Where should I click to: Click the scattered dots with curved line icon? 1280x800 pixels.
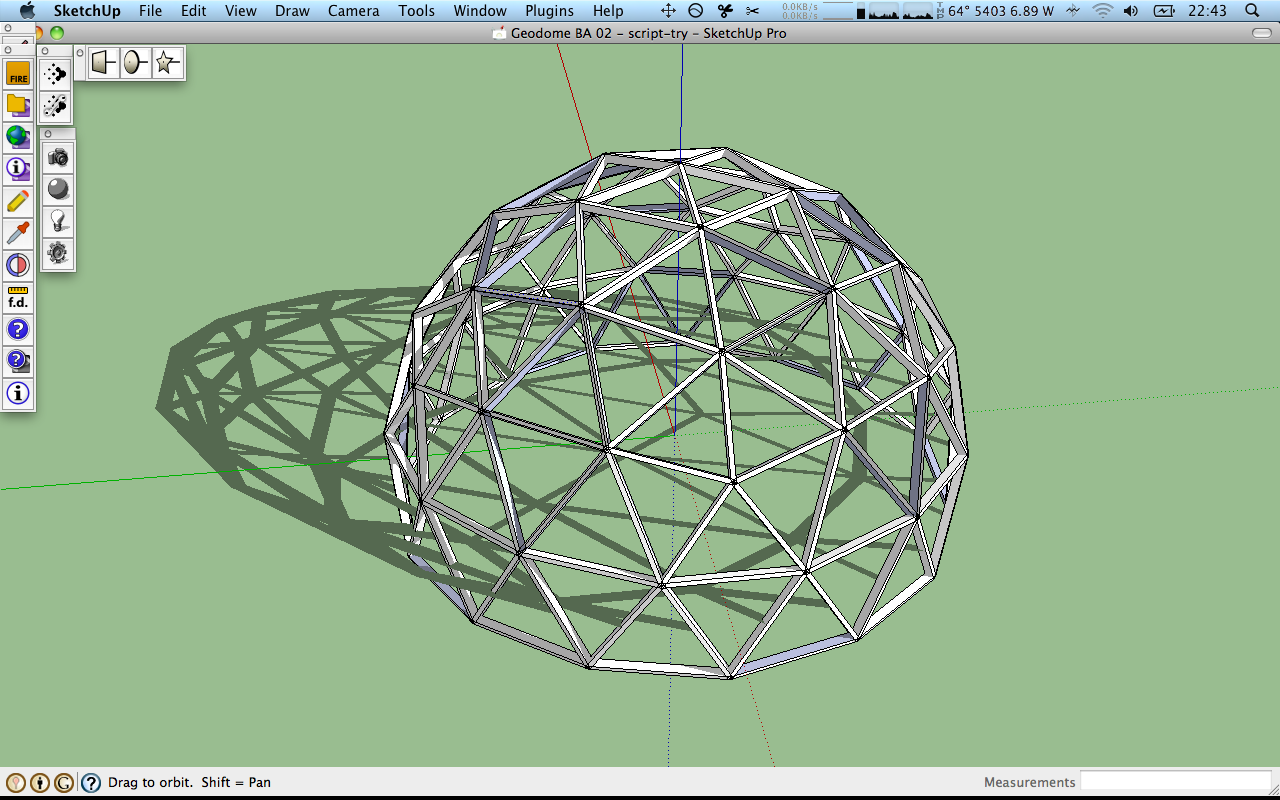pos(56,105)
